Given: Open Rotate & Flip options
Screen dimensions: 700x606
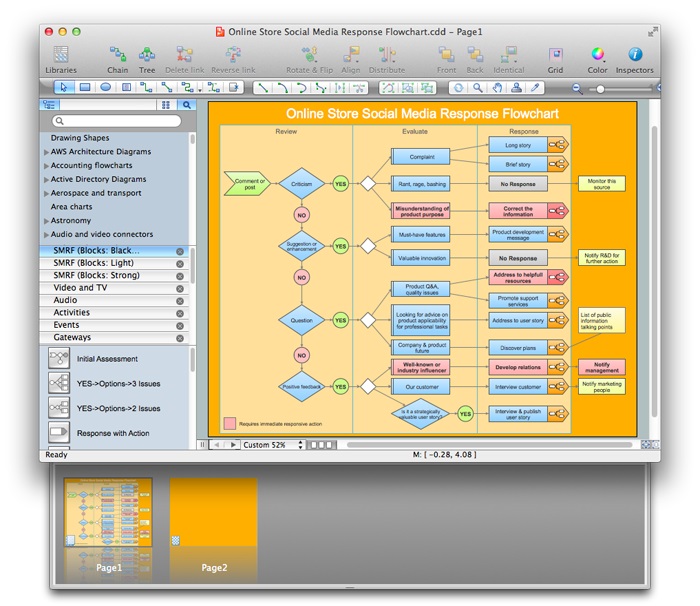Looking at the screenshot, I should (309, 59).
